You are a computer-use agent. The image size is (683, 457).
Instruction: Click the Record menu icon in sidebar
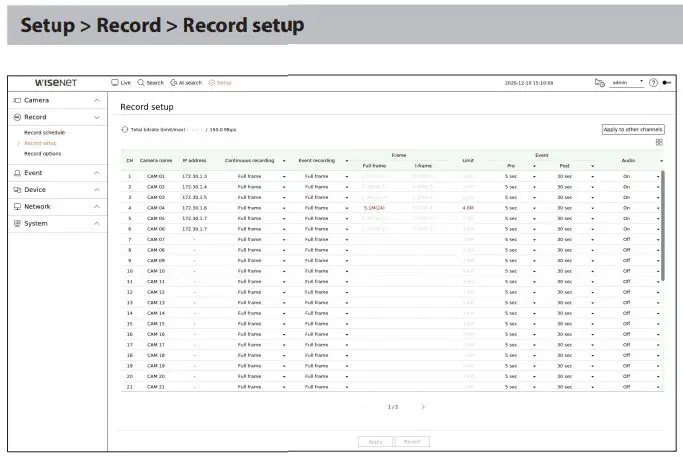point(17,117)
